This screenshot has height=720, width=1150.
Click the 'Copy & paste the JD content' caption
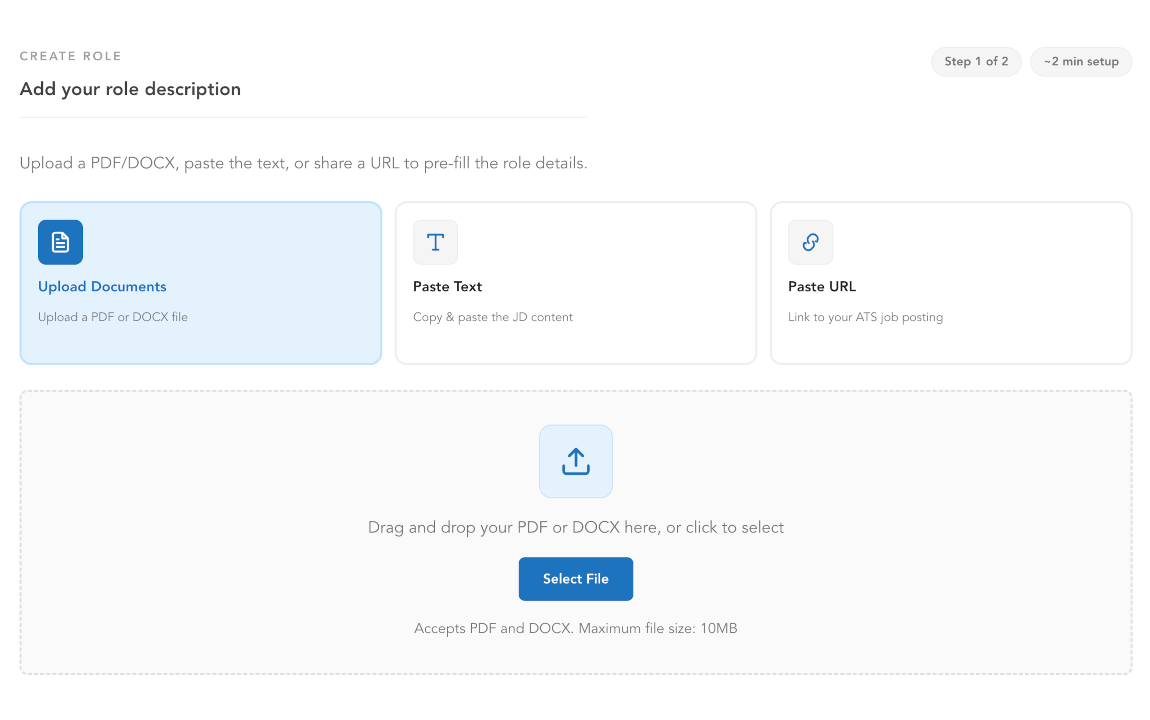[493, 317]
